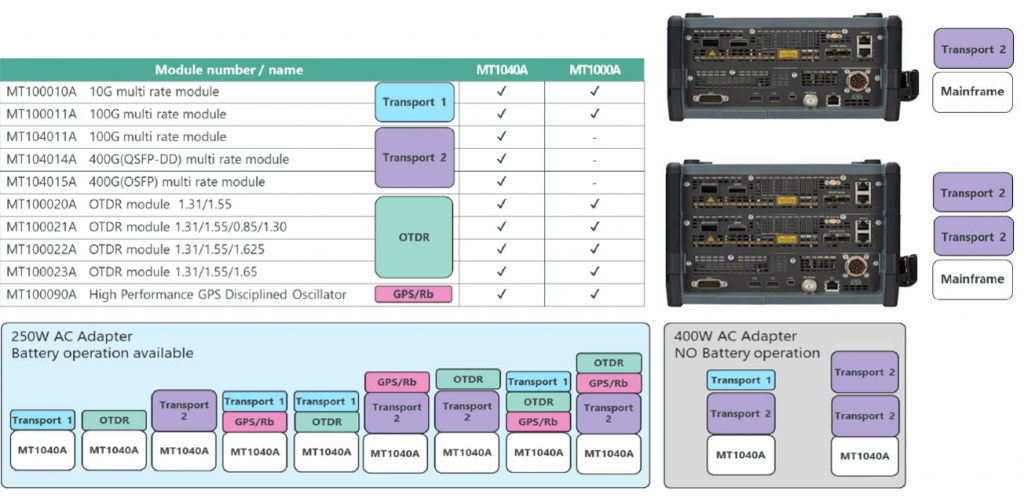Click MT1000A dash in the MT104015A row
This screenshot has height=498, width=1024.
pyautogui.click(x=594, y=183)
